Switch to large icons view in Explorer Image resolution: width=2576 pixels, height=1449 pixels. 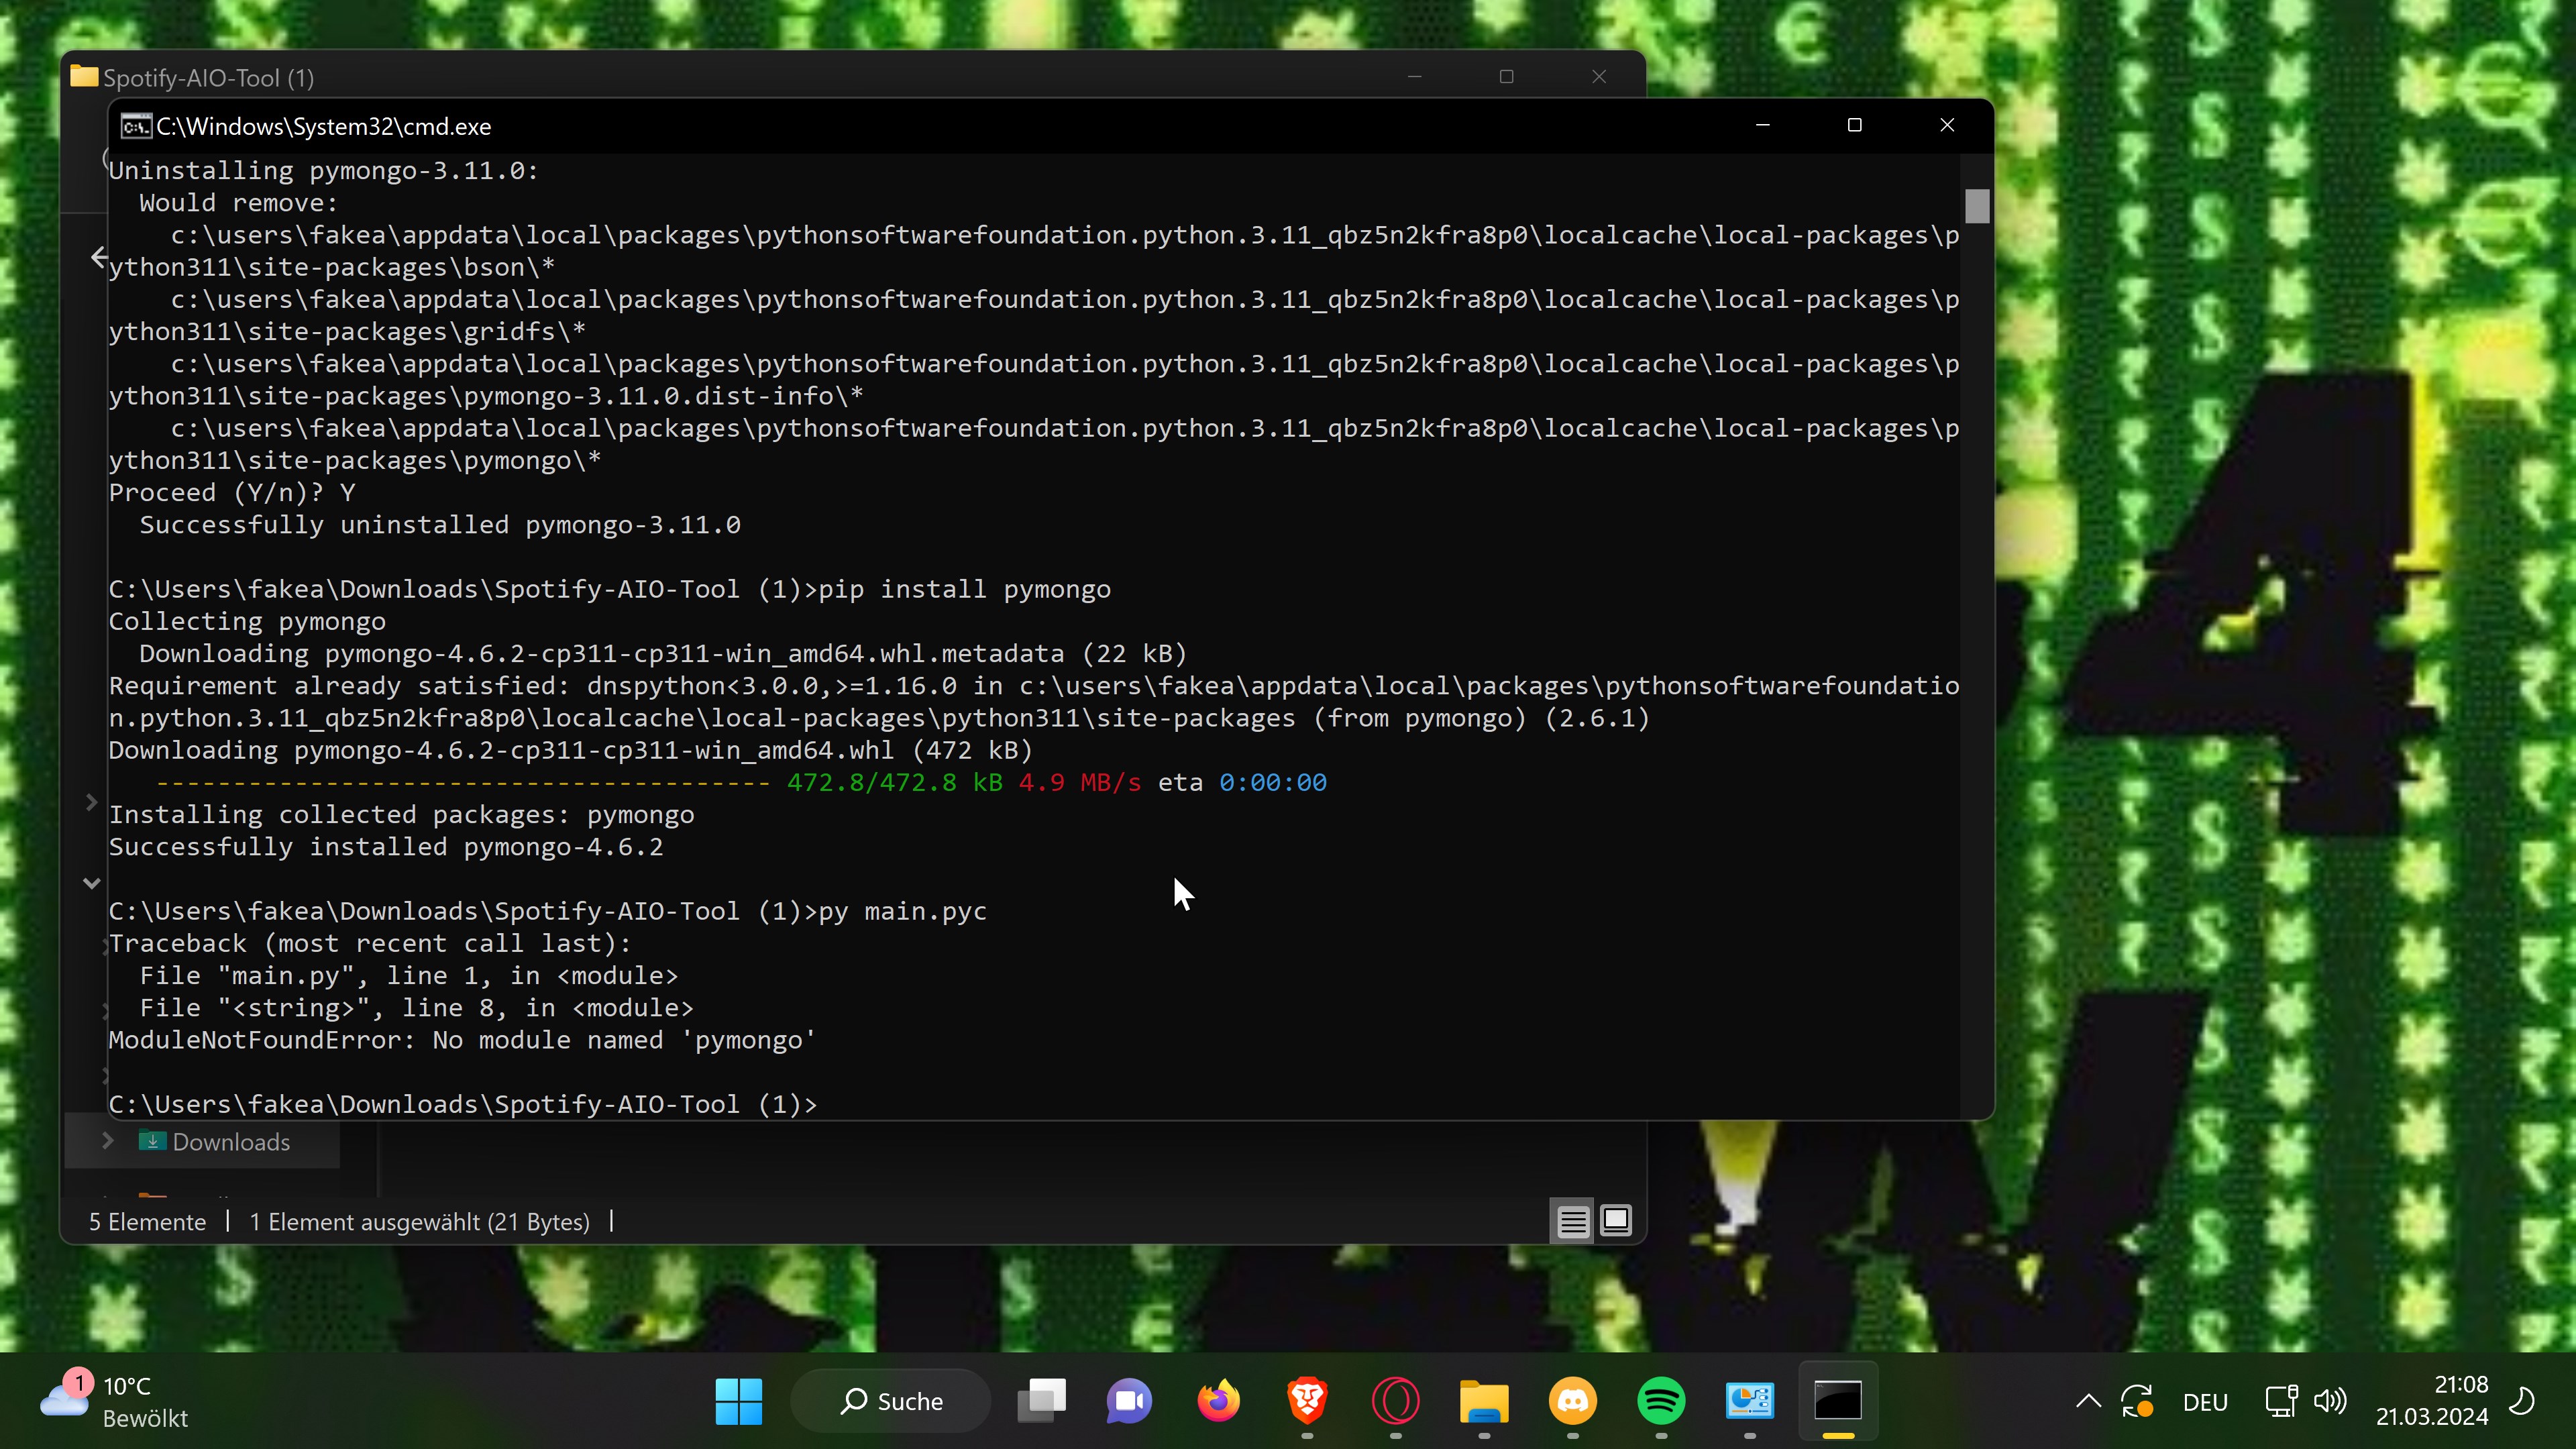click(1616, 1221)
